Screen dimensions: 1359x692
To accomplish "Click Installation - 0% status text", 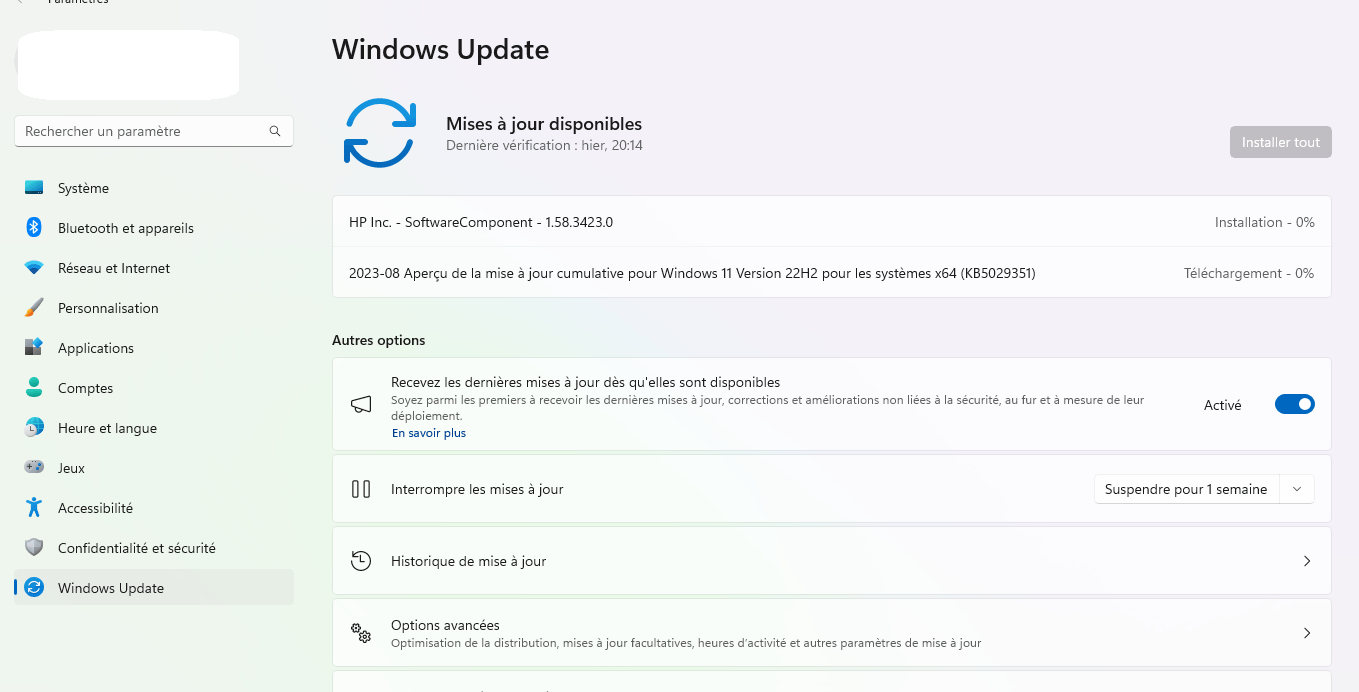I will pyautogui.click(x=1264, y=222).
